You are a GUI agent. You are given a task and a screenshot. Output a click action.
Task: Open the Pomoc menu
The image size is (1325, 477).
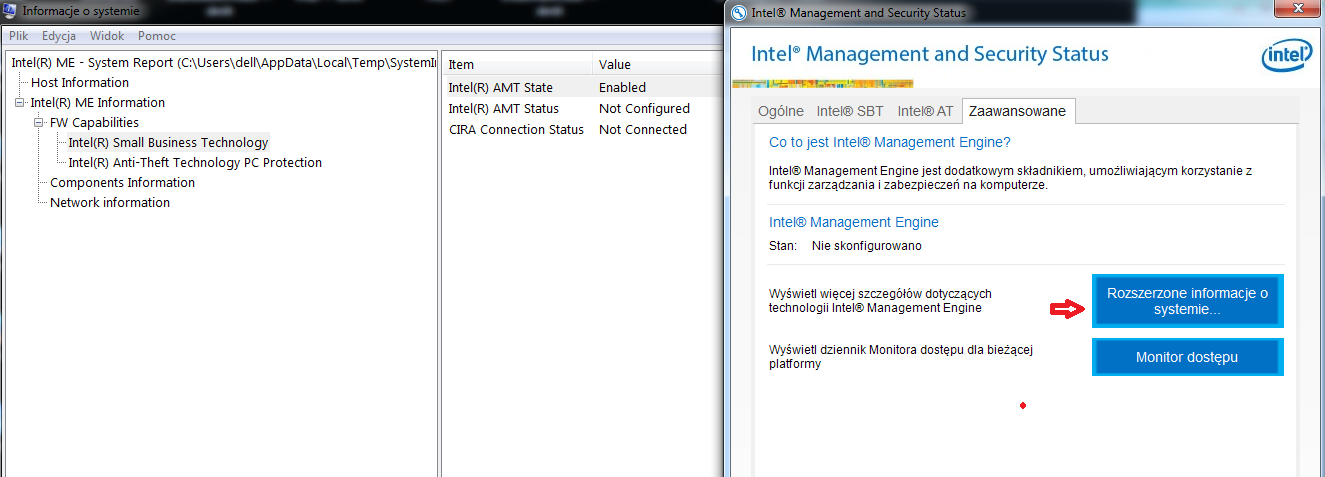coord(157,36)
